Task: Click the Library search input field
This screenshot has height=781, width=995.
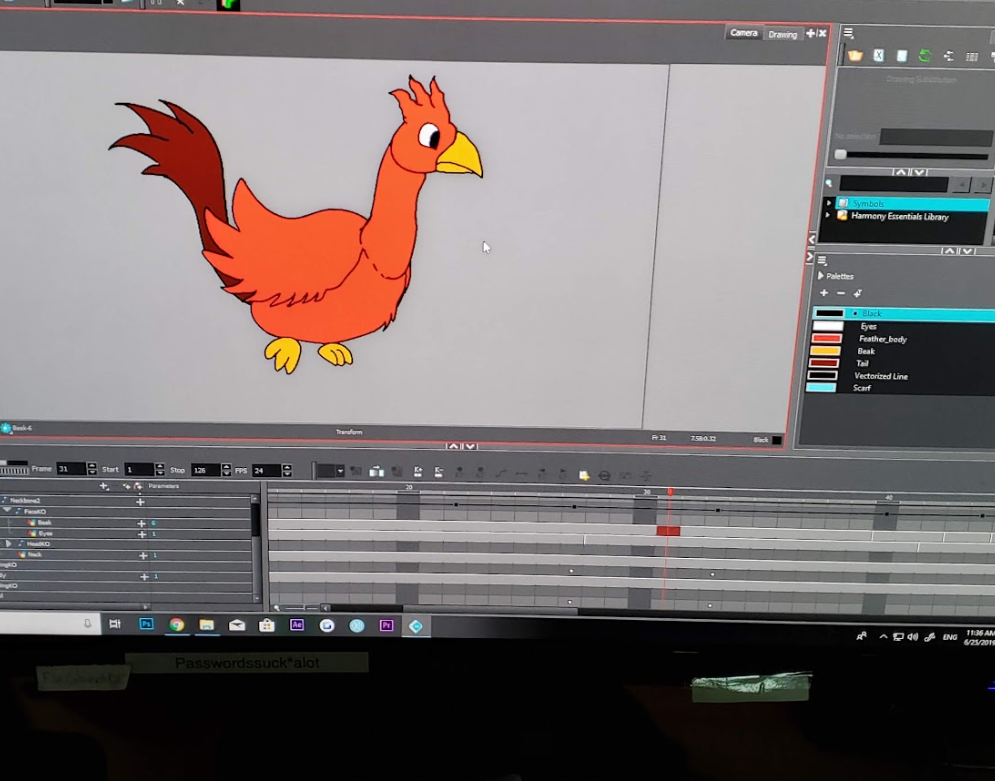Action: tap(893, 184)
